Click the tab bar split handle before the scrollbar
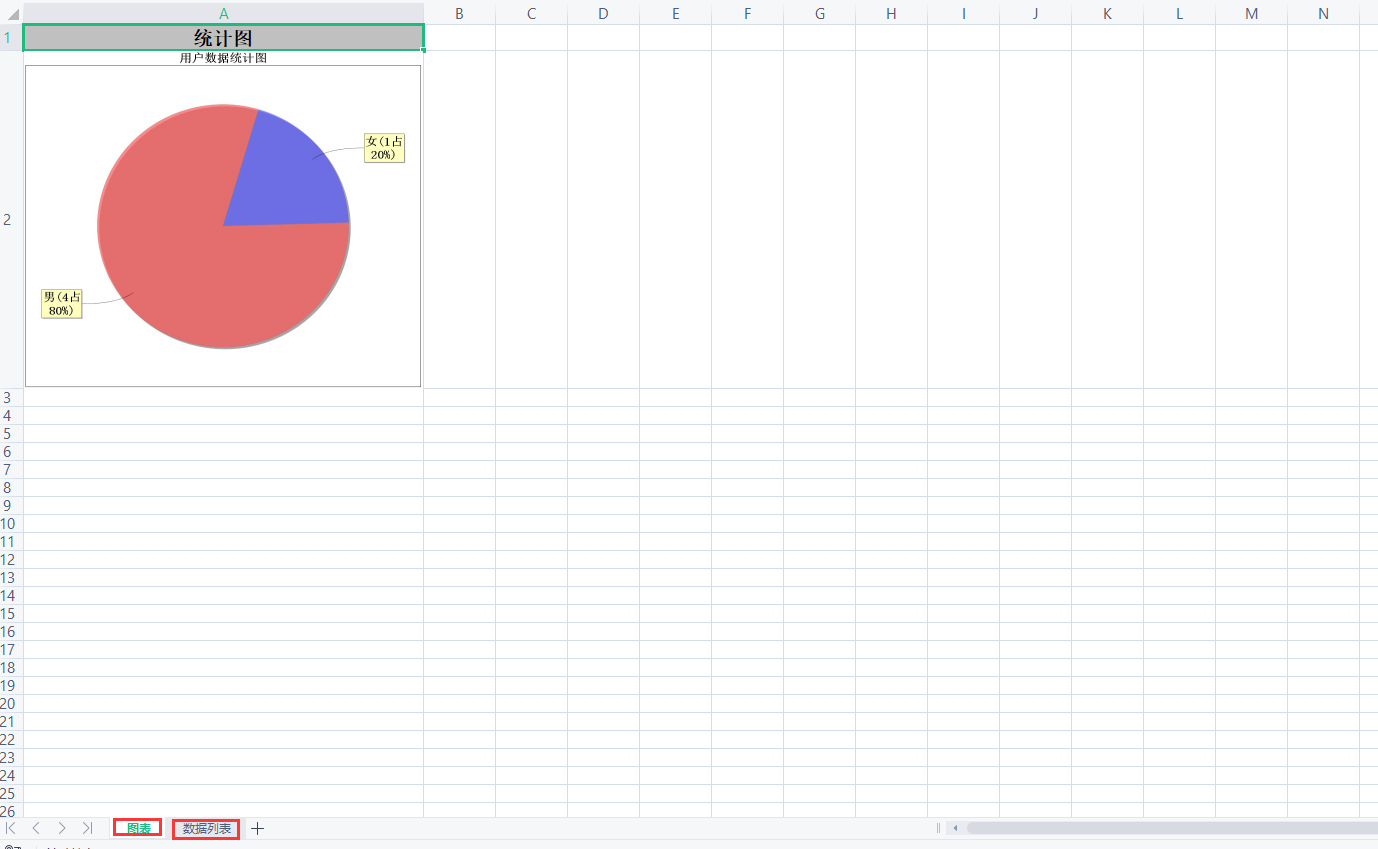This screenshot has width=1378, height=849. click(x=938, y=828)
